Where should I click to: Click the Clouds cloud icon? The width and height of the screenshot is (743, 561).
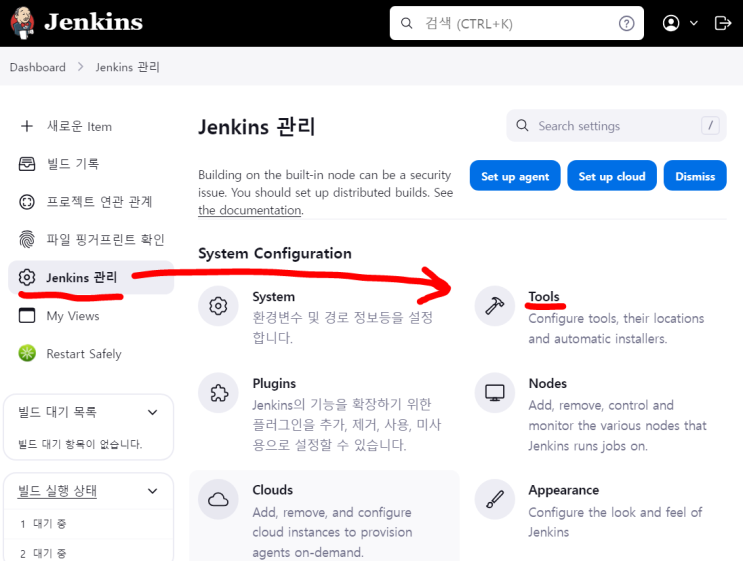(218, 499)
